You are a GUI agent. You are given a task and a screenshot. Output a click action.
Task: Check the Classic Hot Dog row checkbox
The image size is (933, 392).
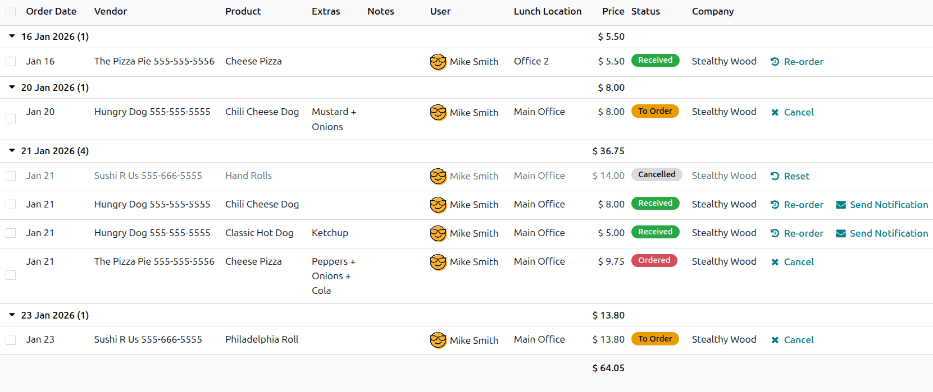coord(11,233)
